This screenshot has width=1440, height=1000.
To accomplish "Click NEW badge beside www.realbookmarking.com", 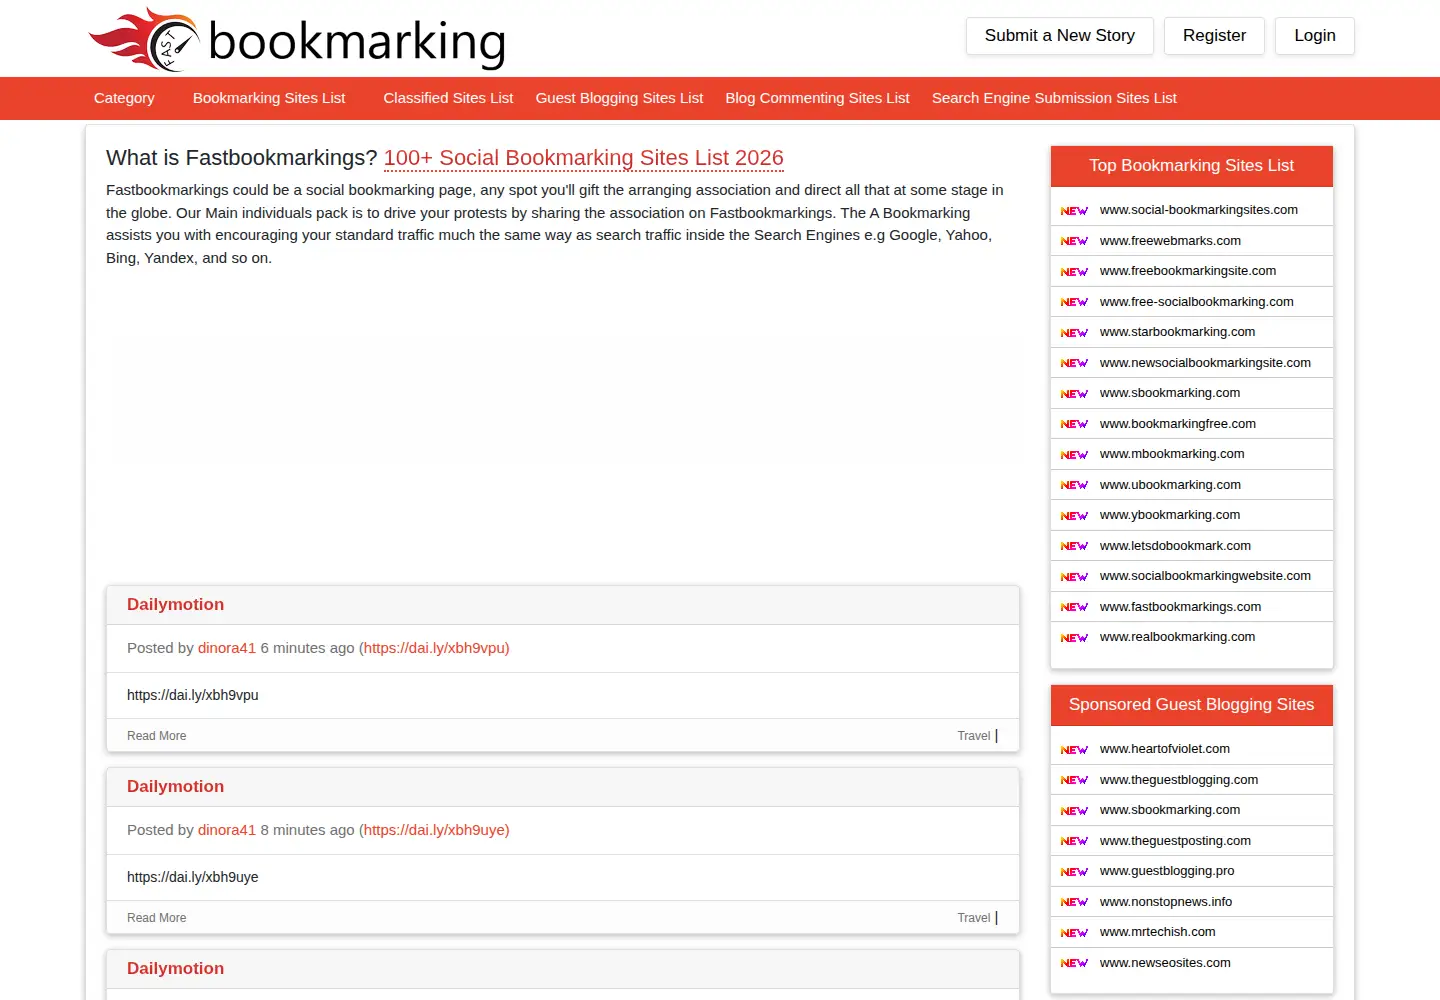I will (1074, 638).
